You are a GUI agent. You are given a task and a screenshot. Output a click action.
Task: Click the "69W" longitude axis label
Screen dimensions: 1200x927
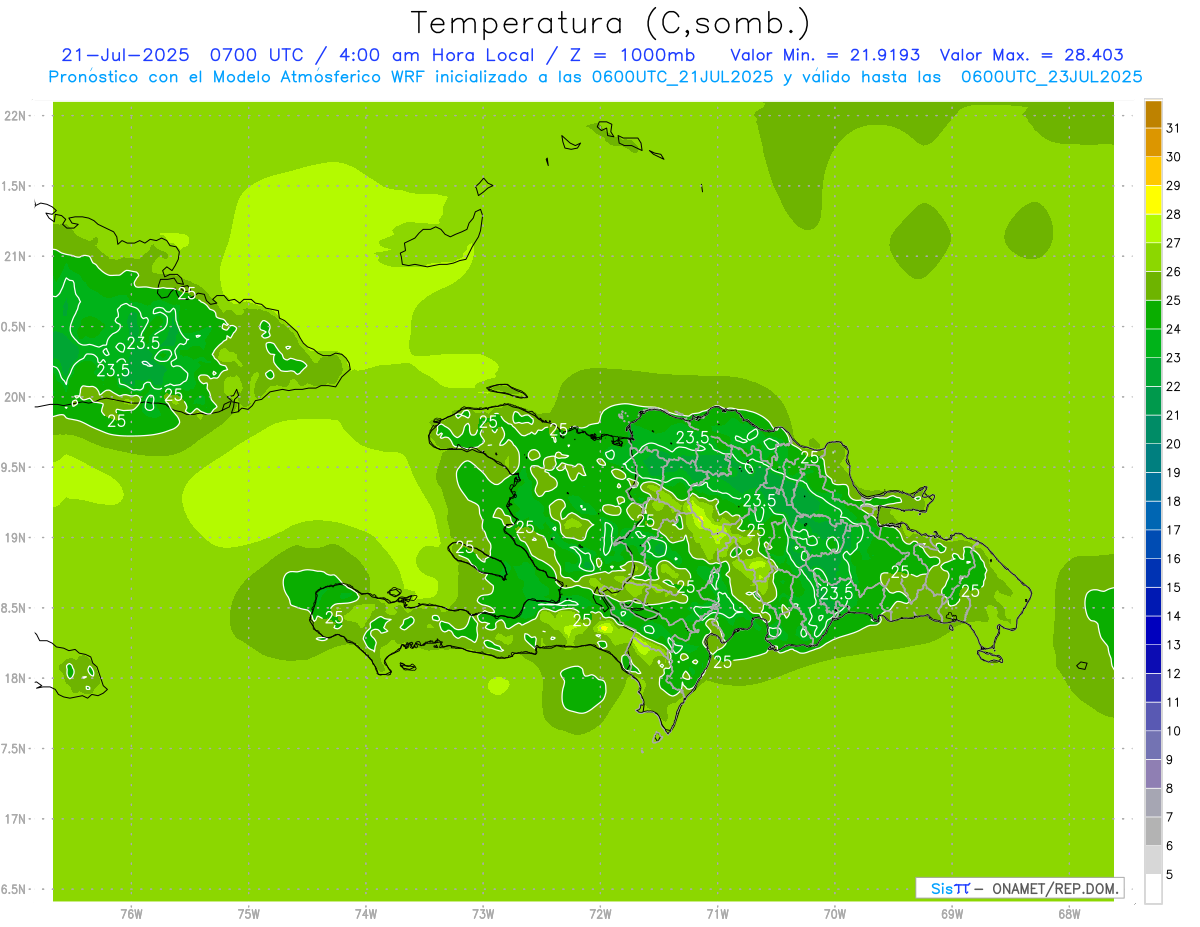(952, 913)
